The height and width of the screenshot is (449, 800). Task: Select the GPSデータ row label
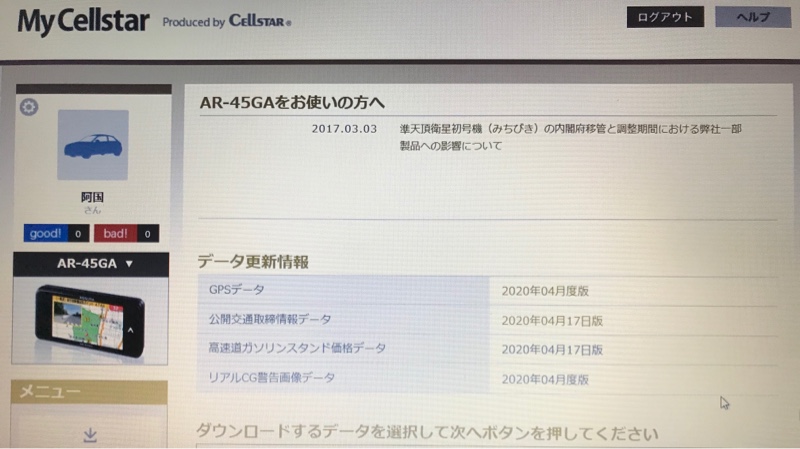[237, 290]
